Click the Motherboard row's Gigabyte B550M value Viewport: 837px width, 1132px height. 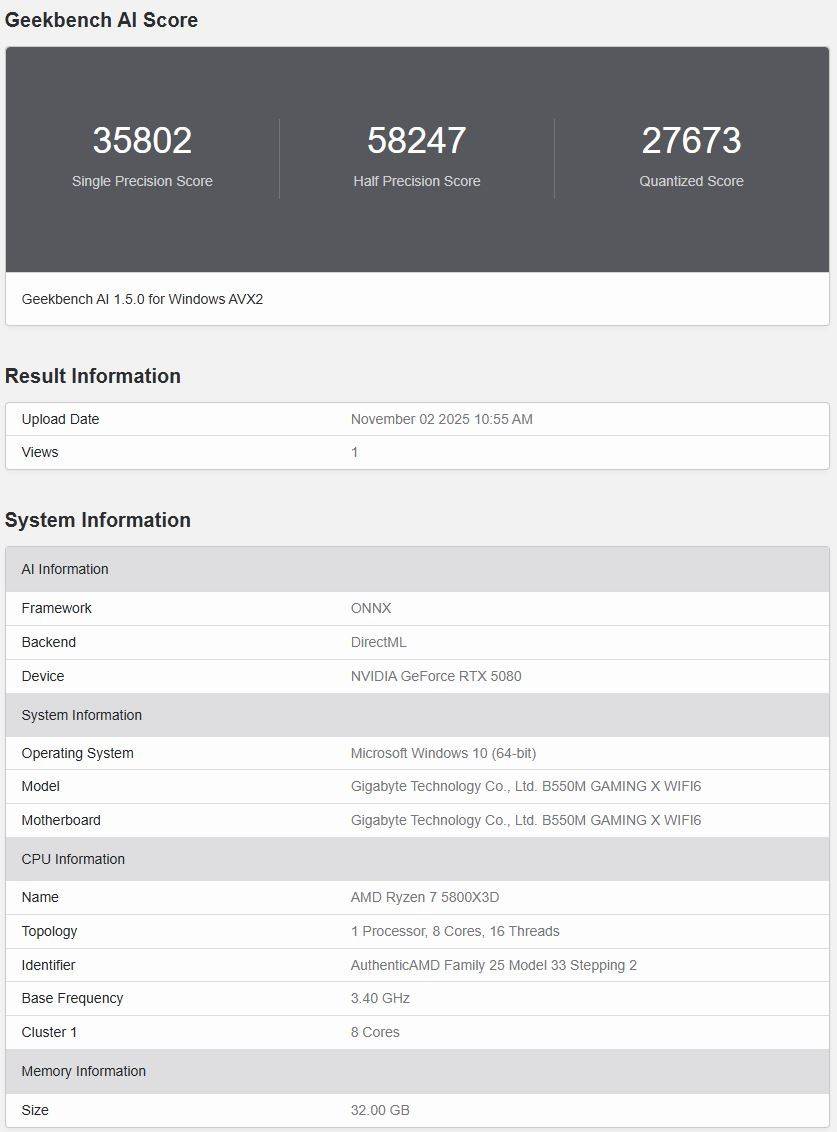coord(525,820)
